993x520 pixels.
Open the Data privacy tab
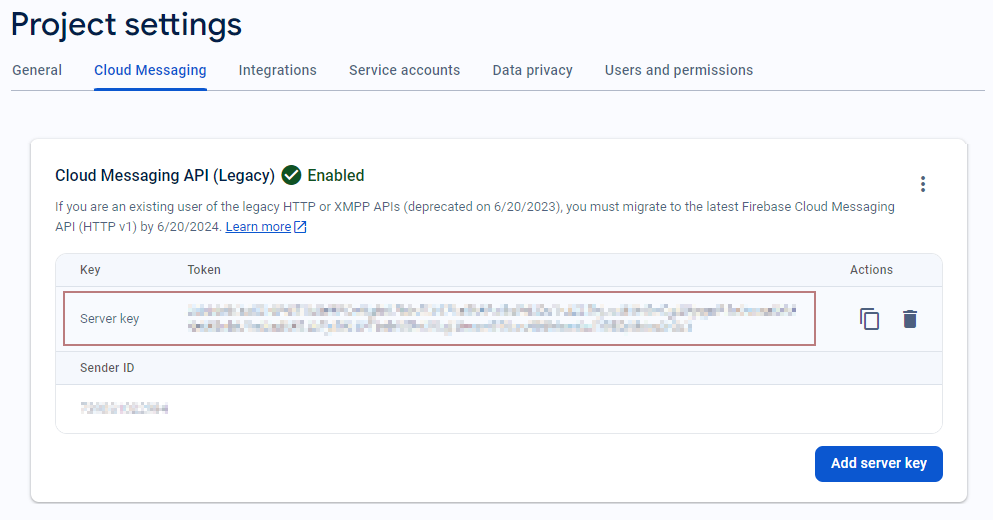click(532, 70)
